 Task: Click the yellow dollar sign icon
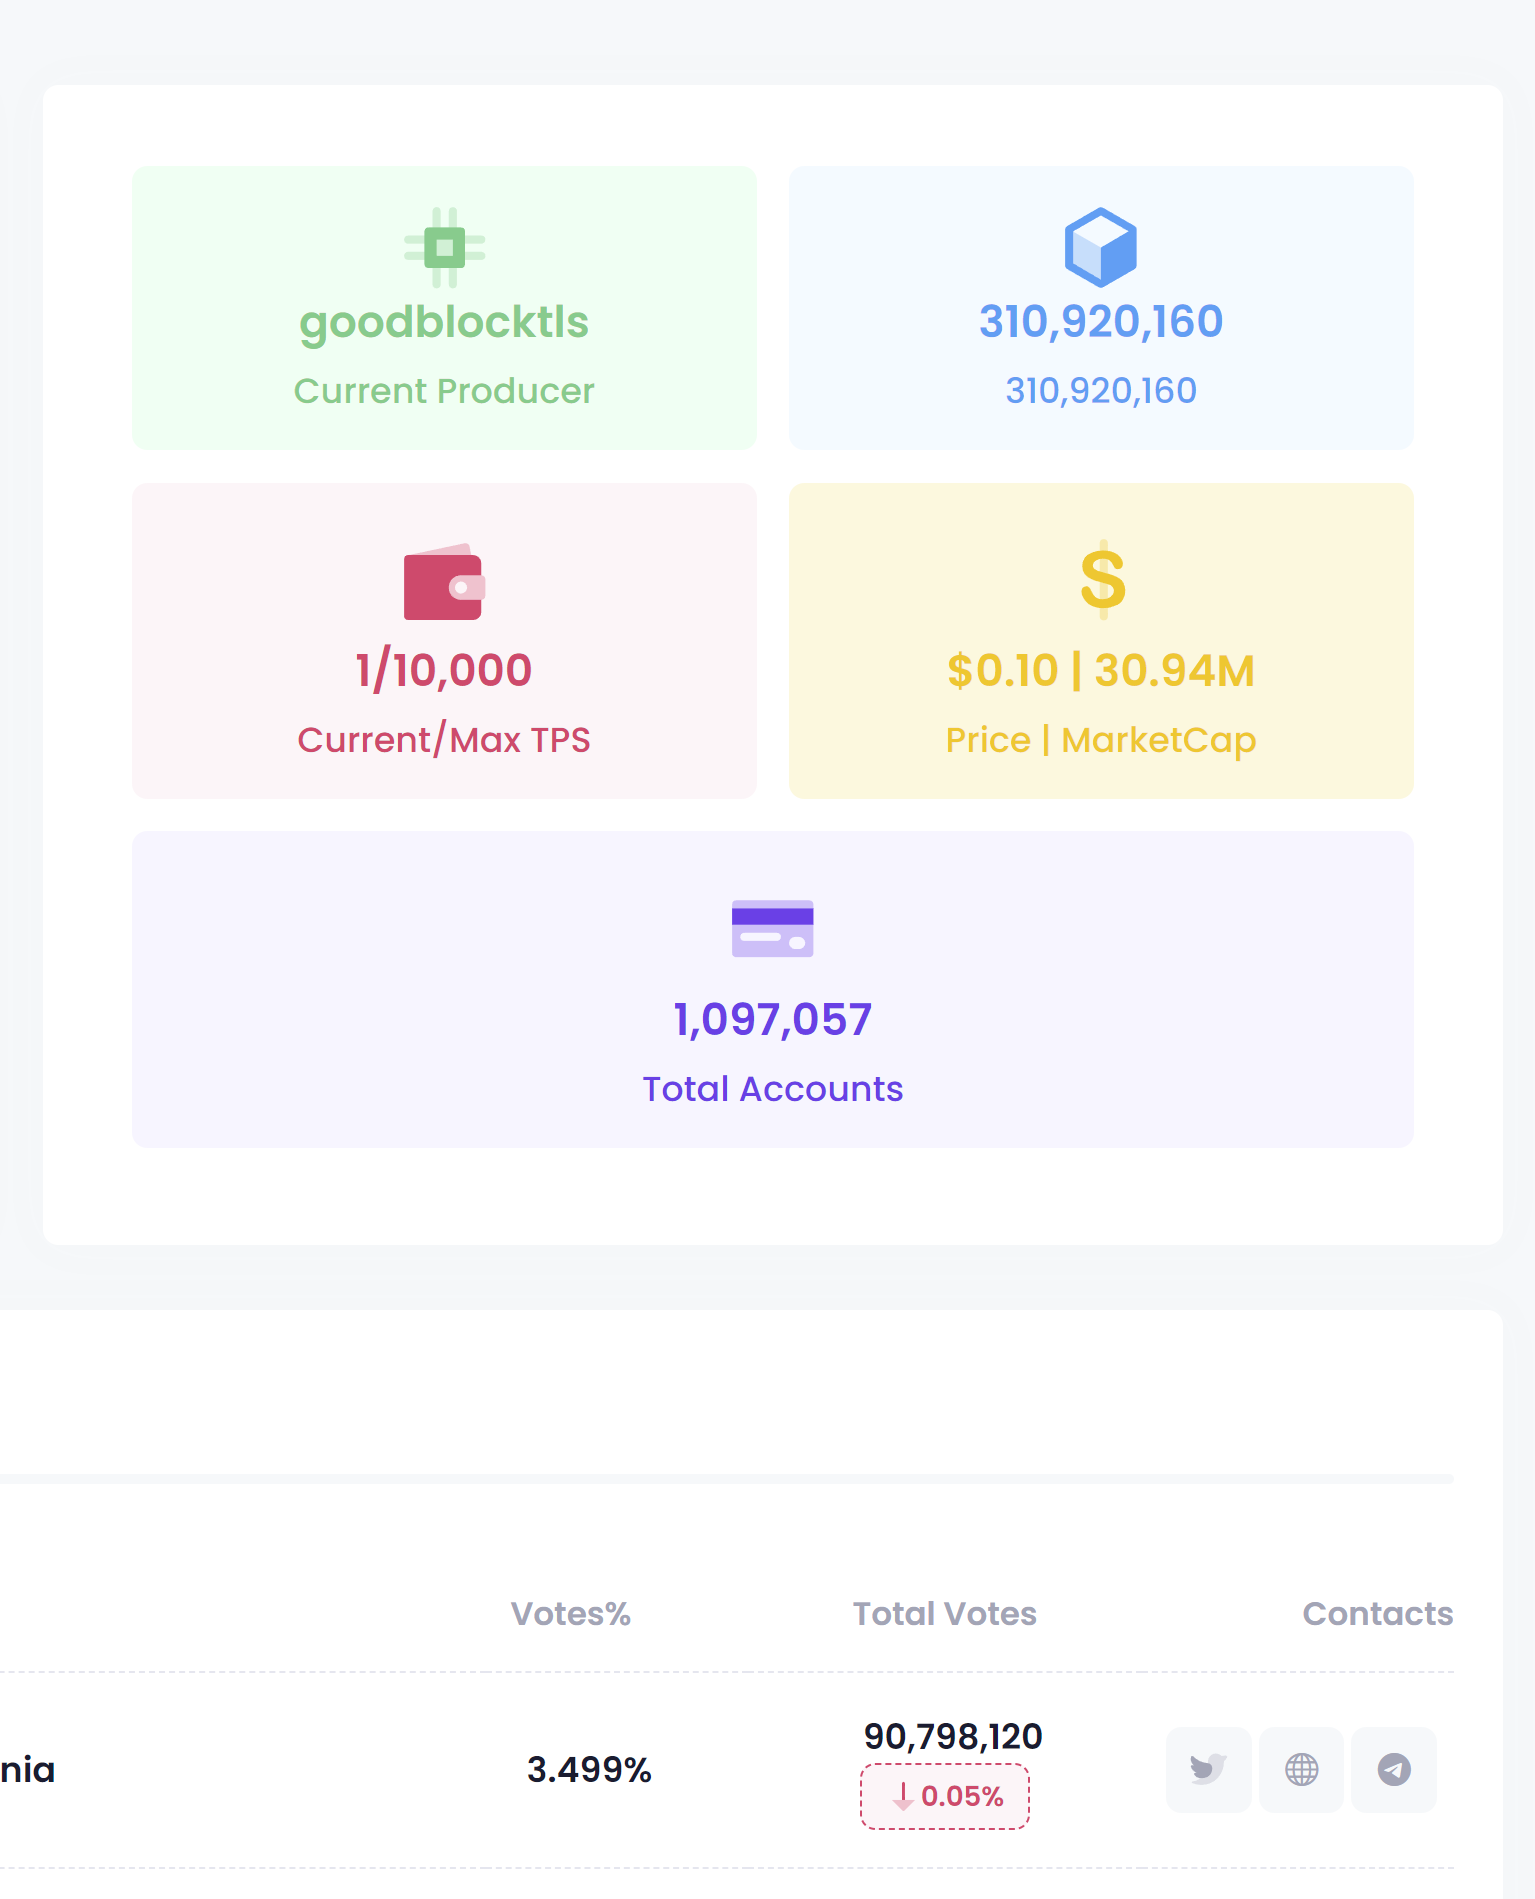pos(1102,580)
